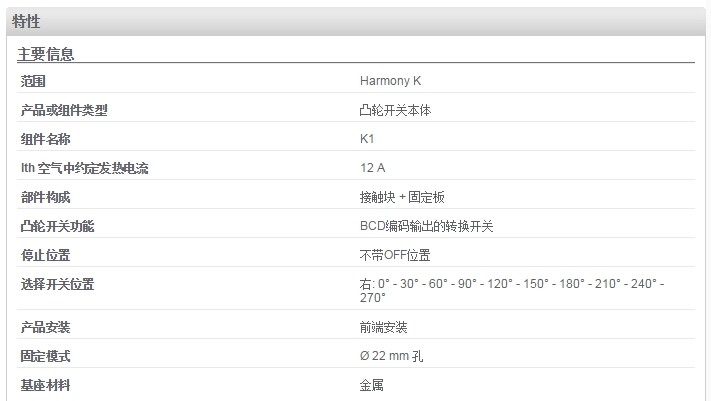Select the BCD编码输出的转换开关 value
The width and height of the screenshot is (711, 401).
click(426, 226)
